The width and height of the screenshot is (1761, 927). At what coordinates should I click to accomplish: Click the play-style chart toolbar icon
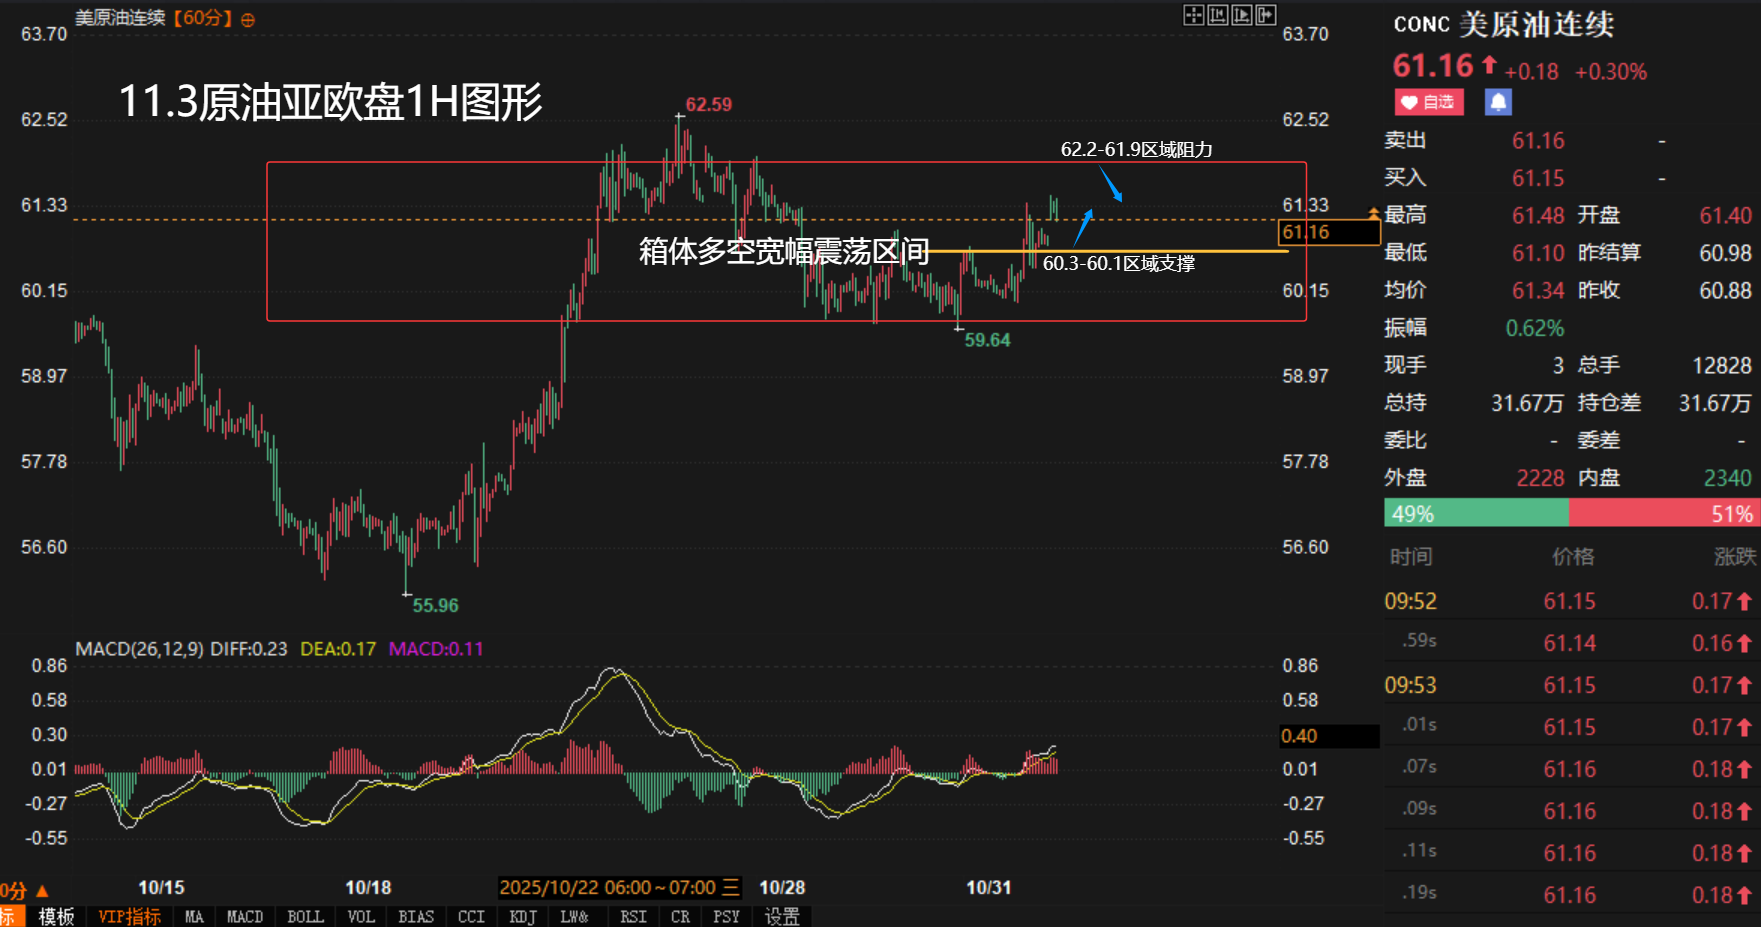pos(1241,15)
